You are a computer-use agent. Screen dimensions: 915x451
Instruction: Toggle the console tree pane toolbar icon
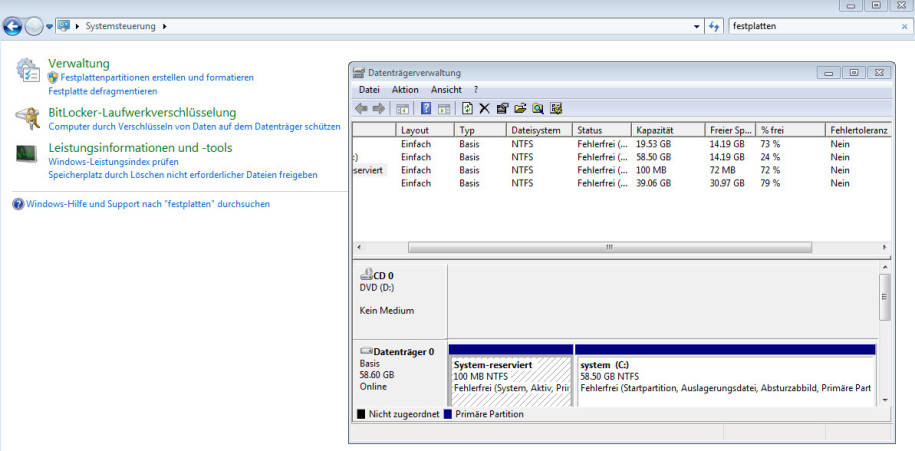pos(403,109)
